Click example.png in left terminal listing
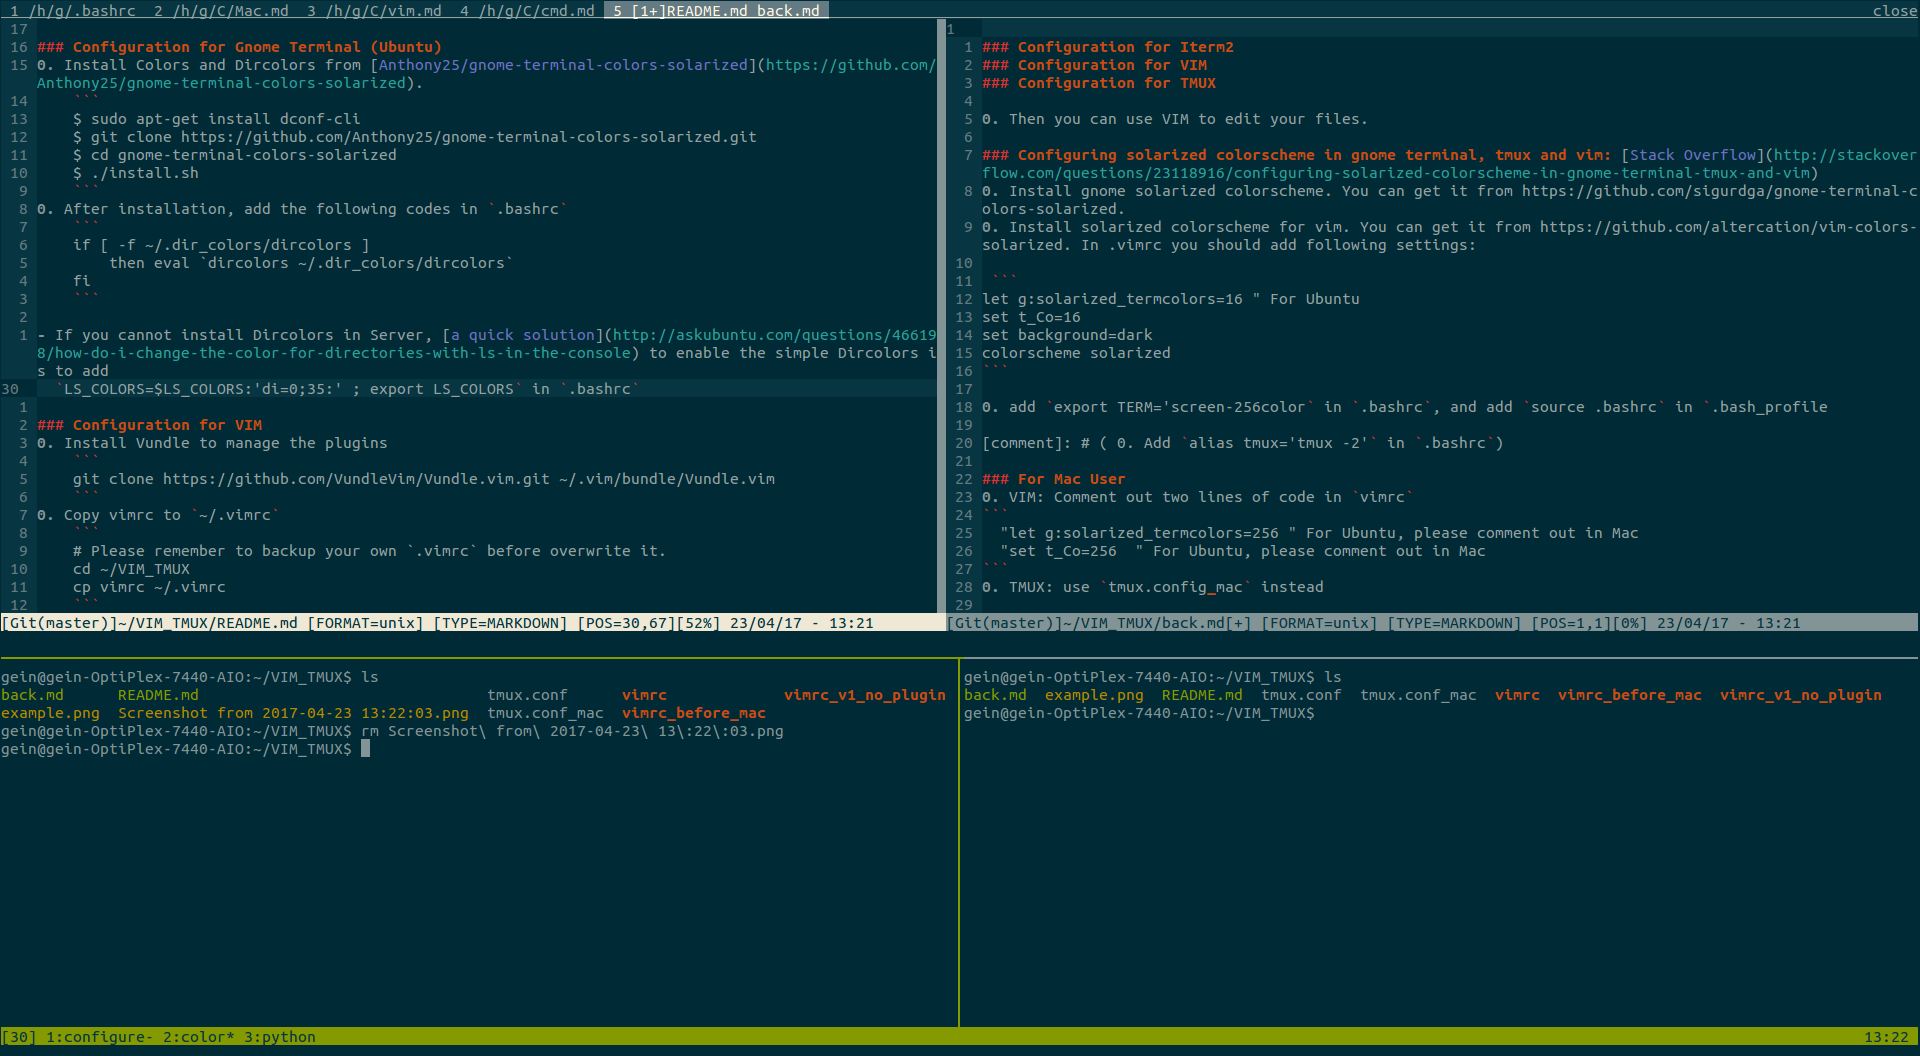 pos(50,713)
